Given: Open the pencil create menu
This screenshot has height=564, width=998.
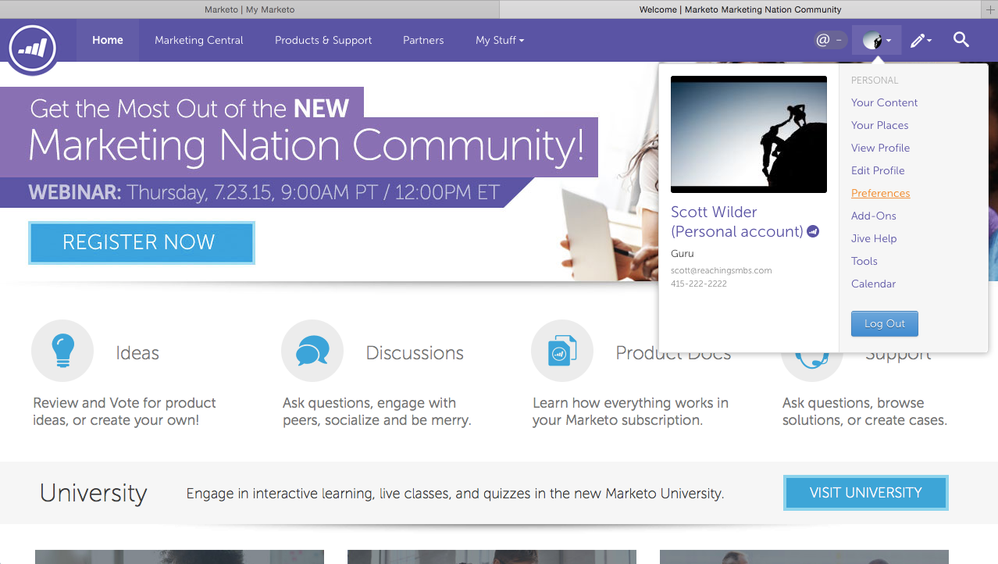Looking at the screenshot, I should [x=920, y=41].
